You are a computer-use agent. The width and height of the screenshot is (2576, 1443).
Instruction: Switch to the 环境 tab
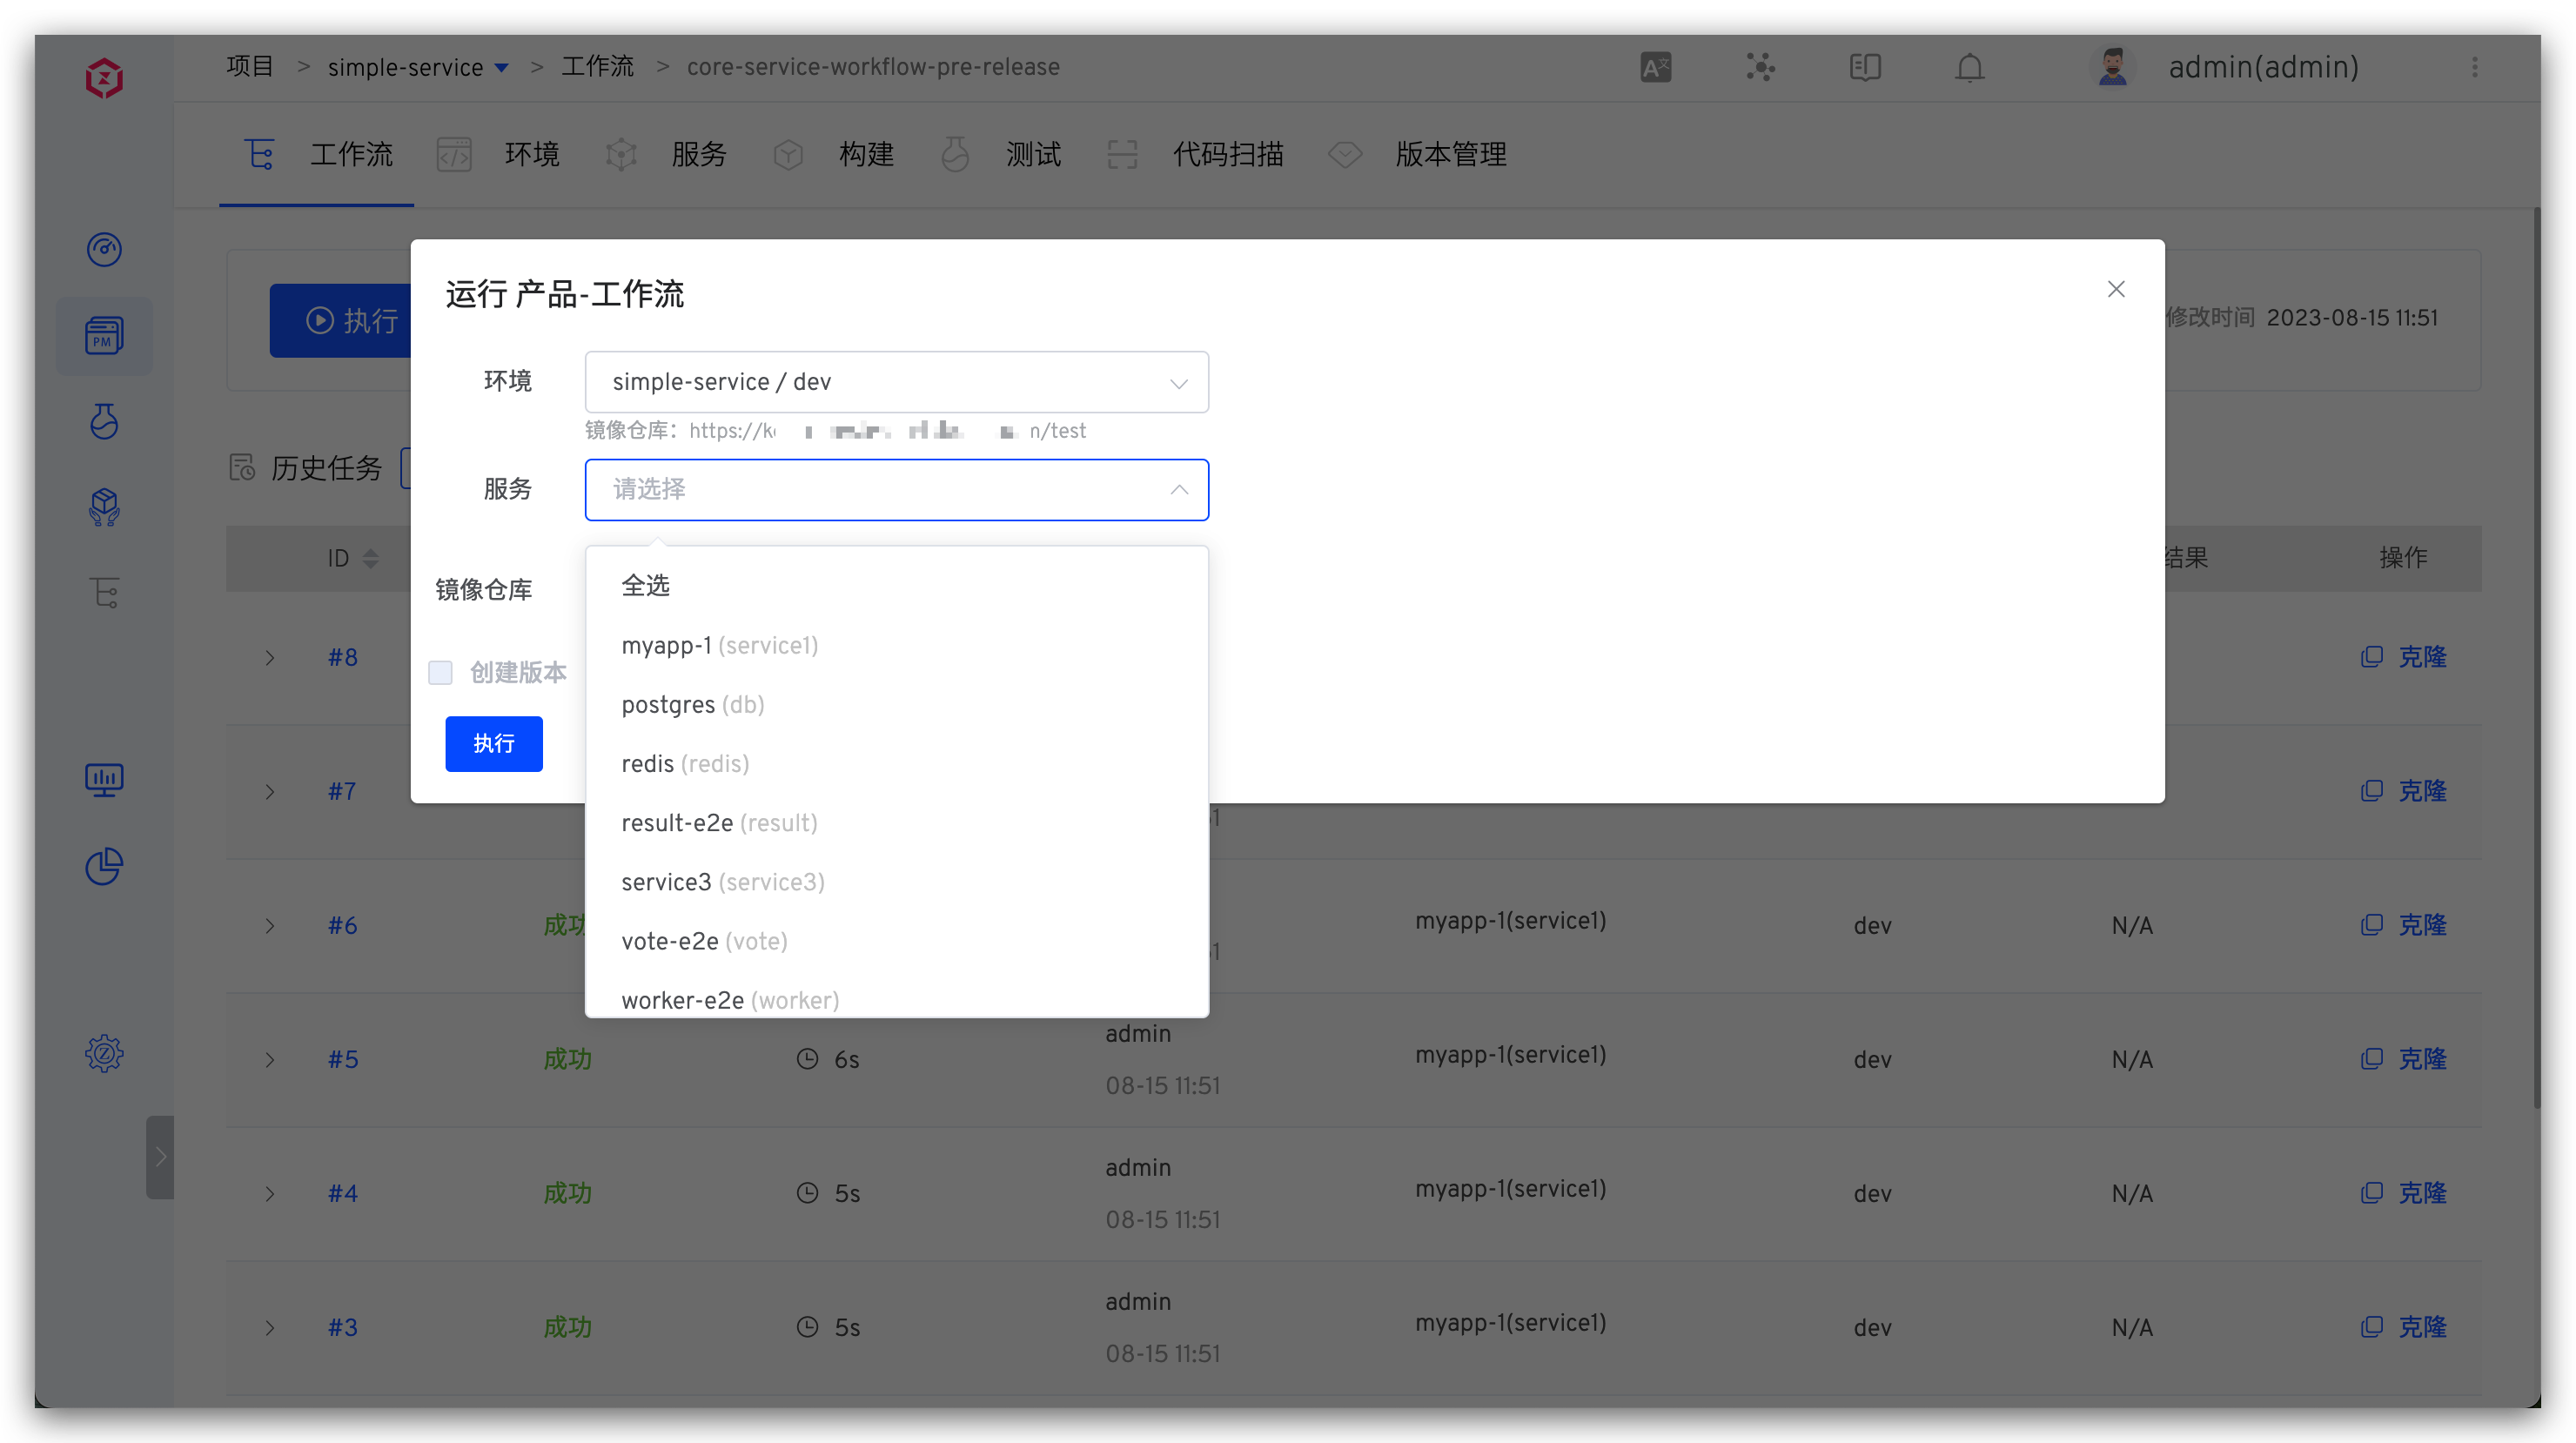[499, 154]
